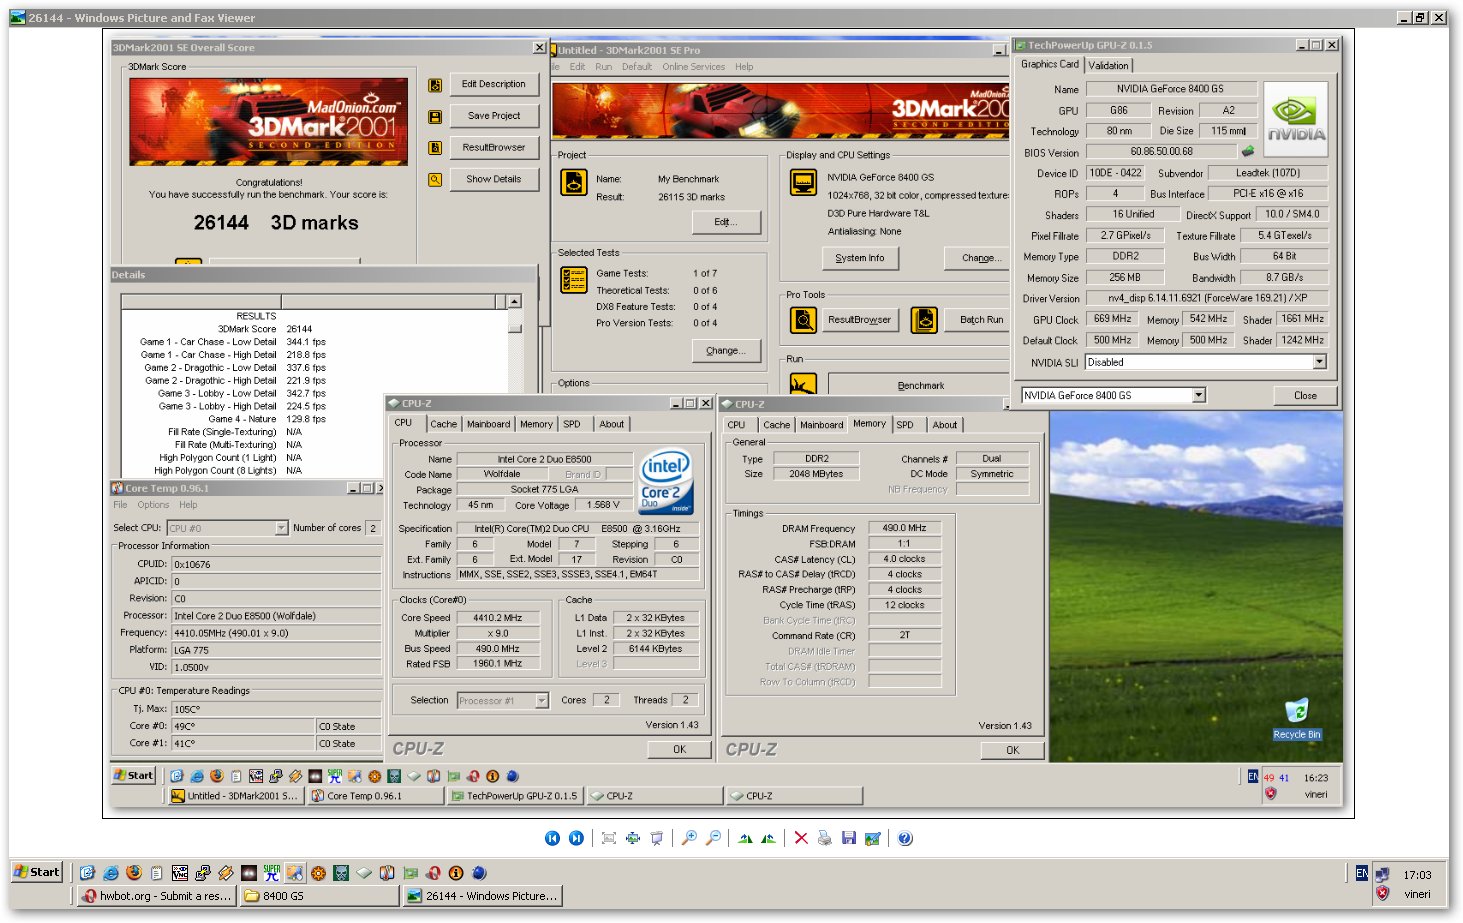Open the Processor #1 Selection dropdown in CPU-Z
This screenshot has width=1463, height=923.
point(541,700)
